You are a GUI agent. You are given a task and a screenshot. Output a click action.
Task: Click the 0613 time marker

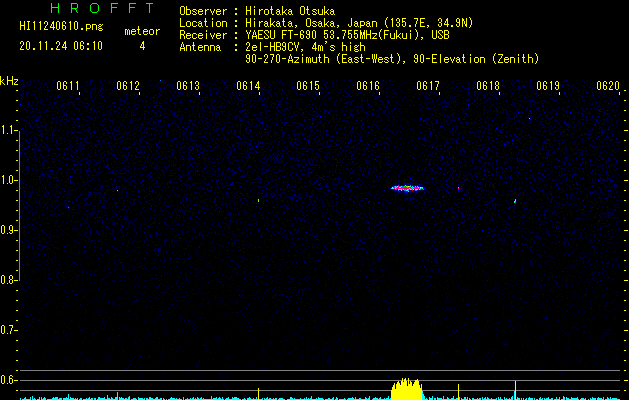pos(188,86)
